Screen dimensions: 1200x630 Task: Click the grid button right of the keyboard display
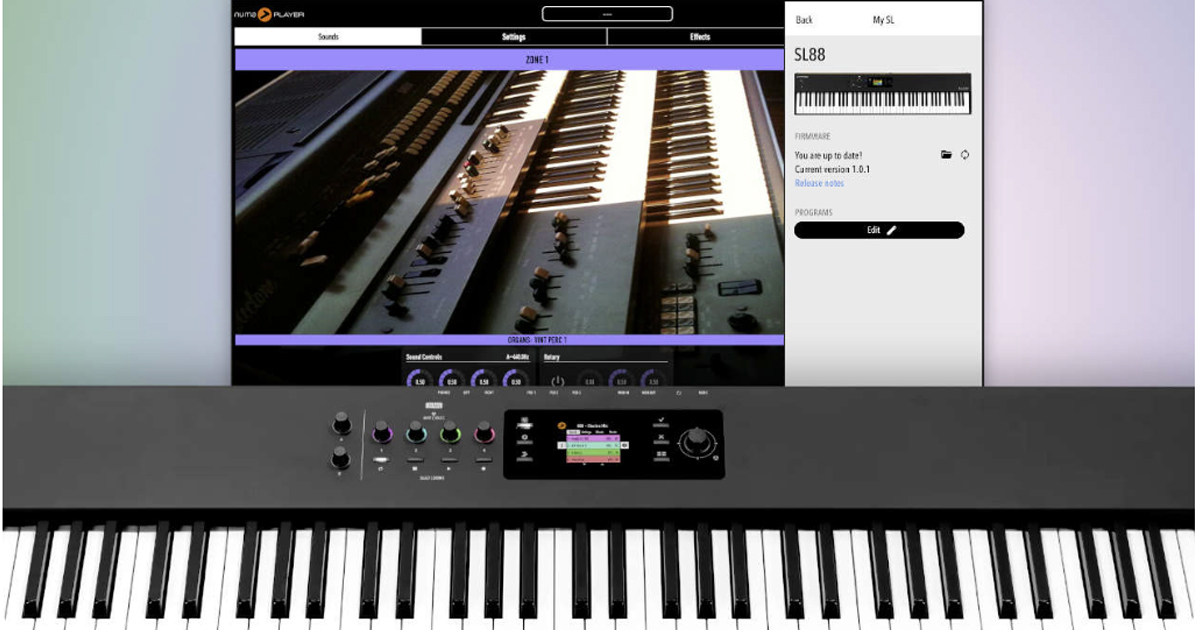click(661, 455)
